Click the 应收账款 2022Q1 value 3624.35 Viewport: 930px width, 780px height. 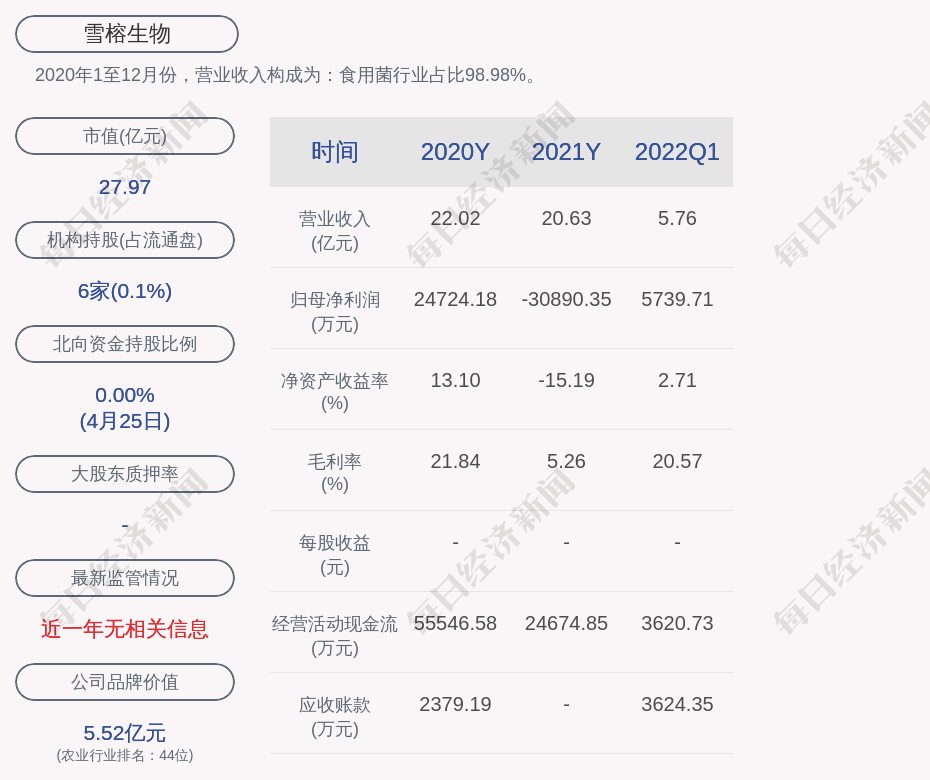click(x=677, y=704)
